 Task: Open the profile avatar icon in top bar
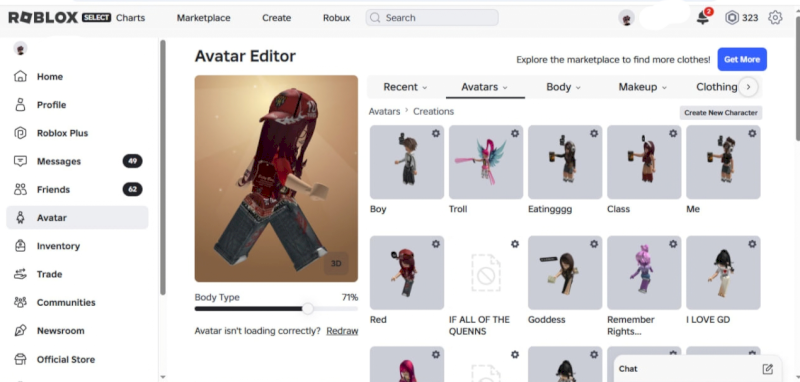coord(626,18)
